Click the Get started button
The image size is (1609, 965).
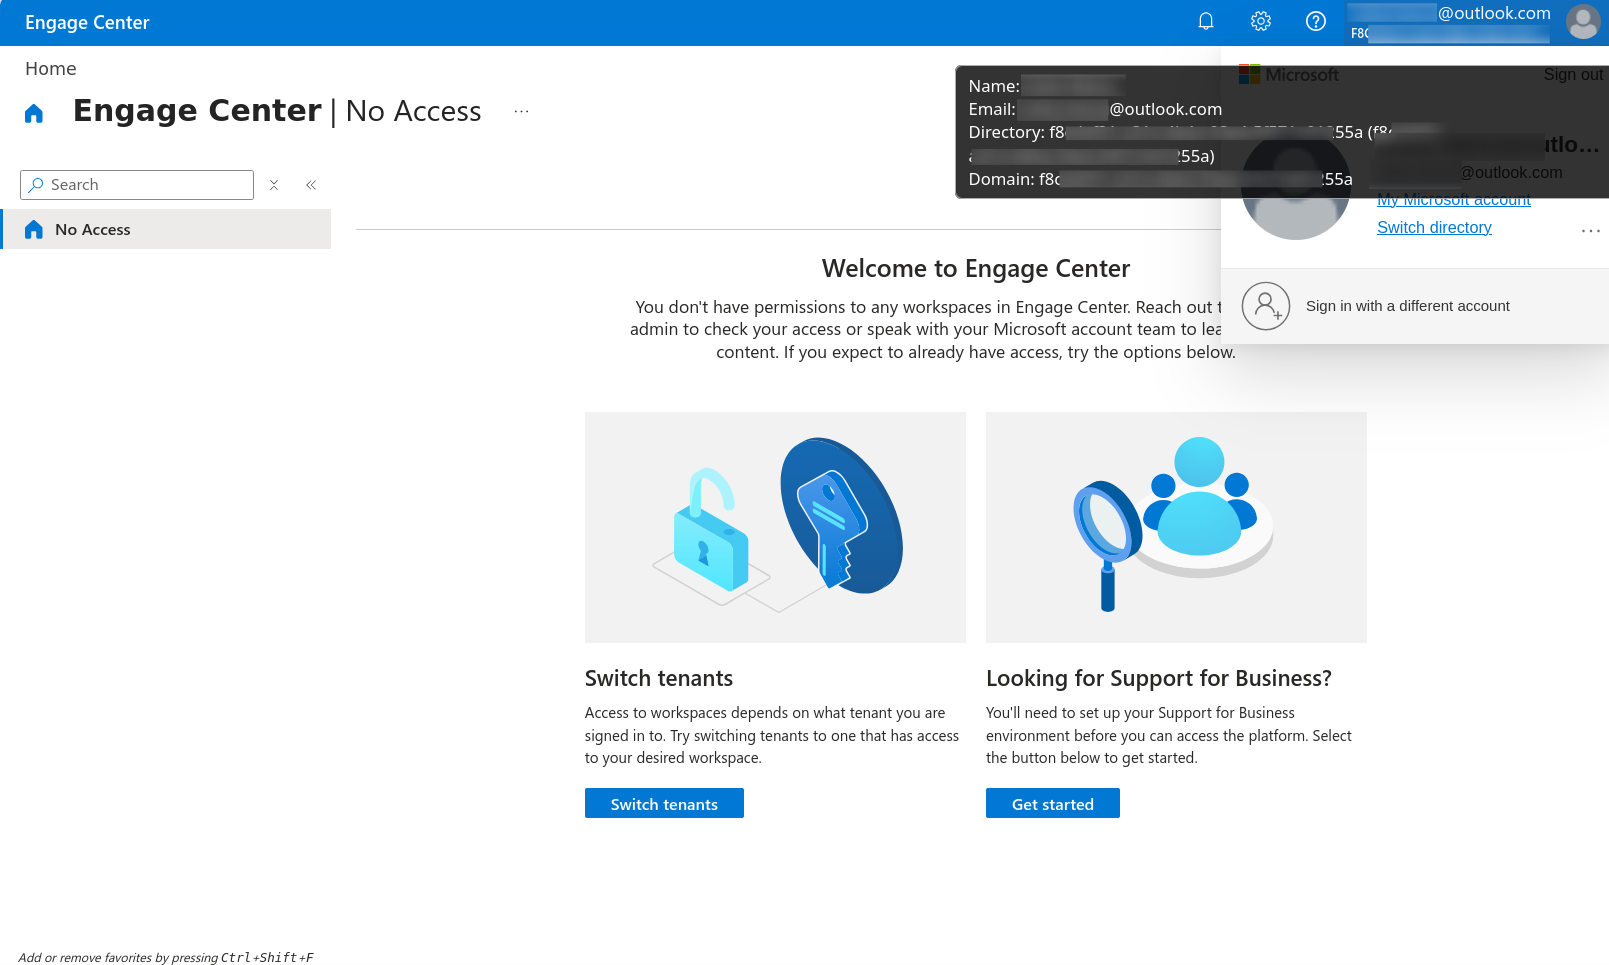click(x=1053, y=803)
